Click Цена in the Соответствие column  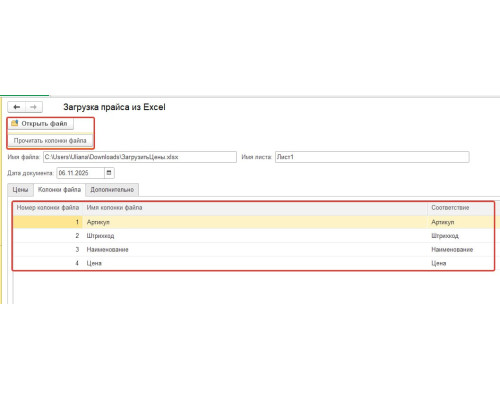[x=439, y=263]
